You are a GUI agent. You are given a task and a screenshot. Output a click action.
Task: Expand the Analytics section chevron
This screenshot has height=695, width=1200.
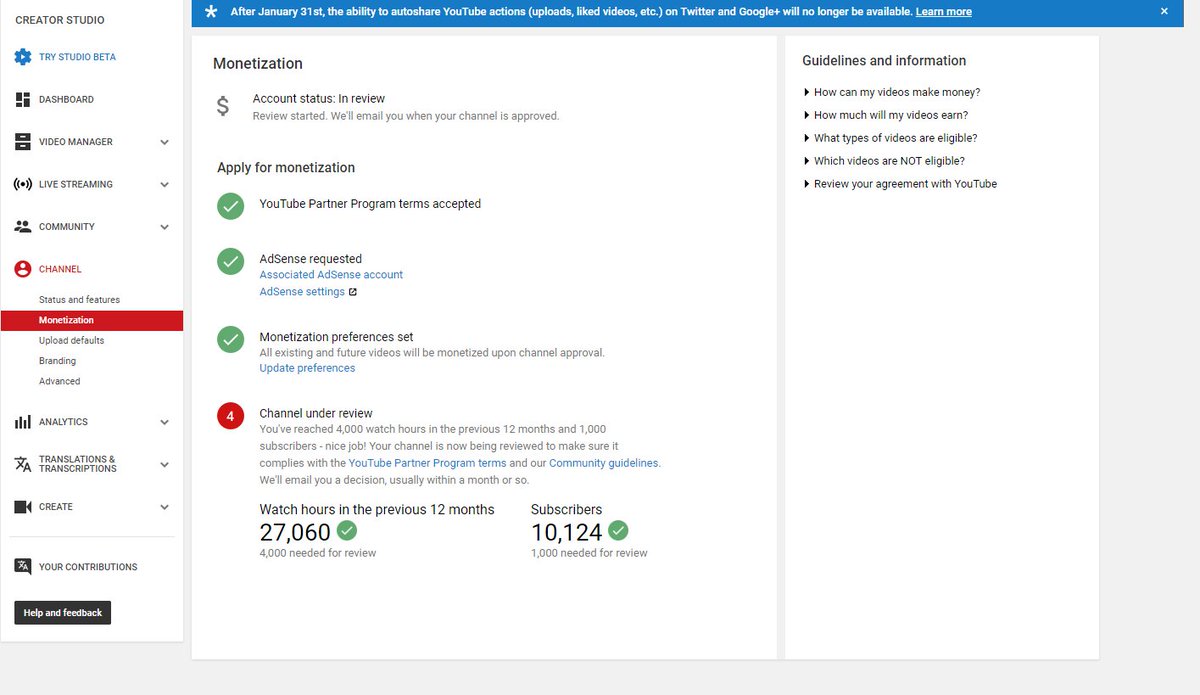[164, 422]
